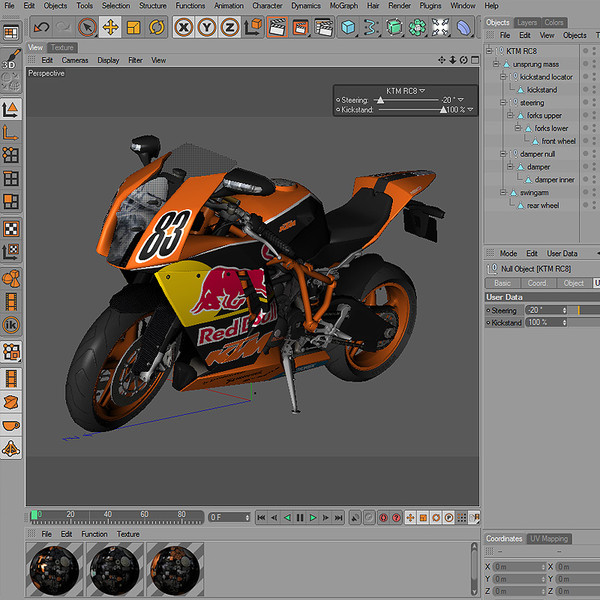Toggle visibility dot for kickstand
The image size is (600, 600).
[585, 89]
